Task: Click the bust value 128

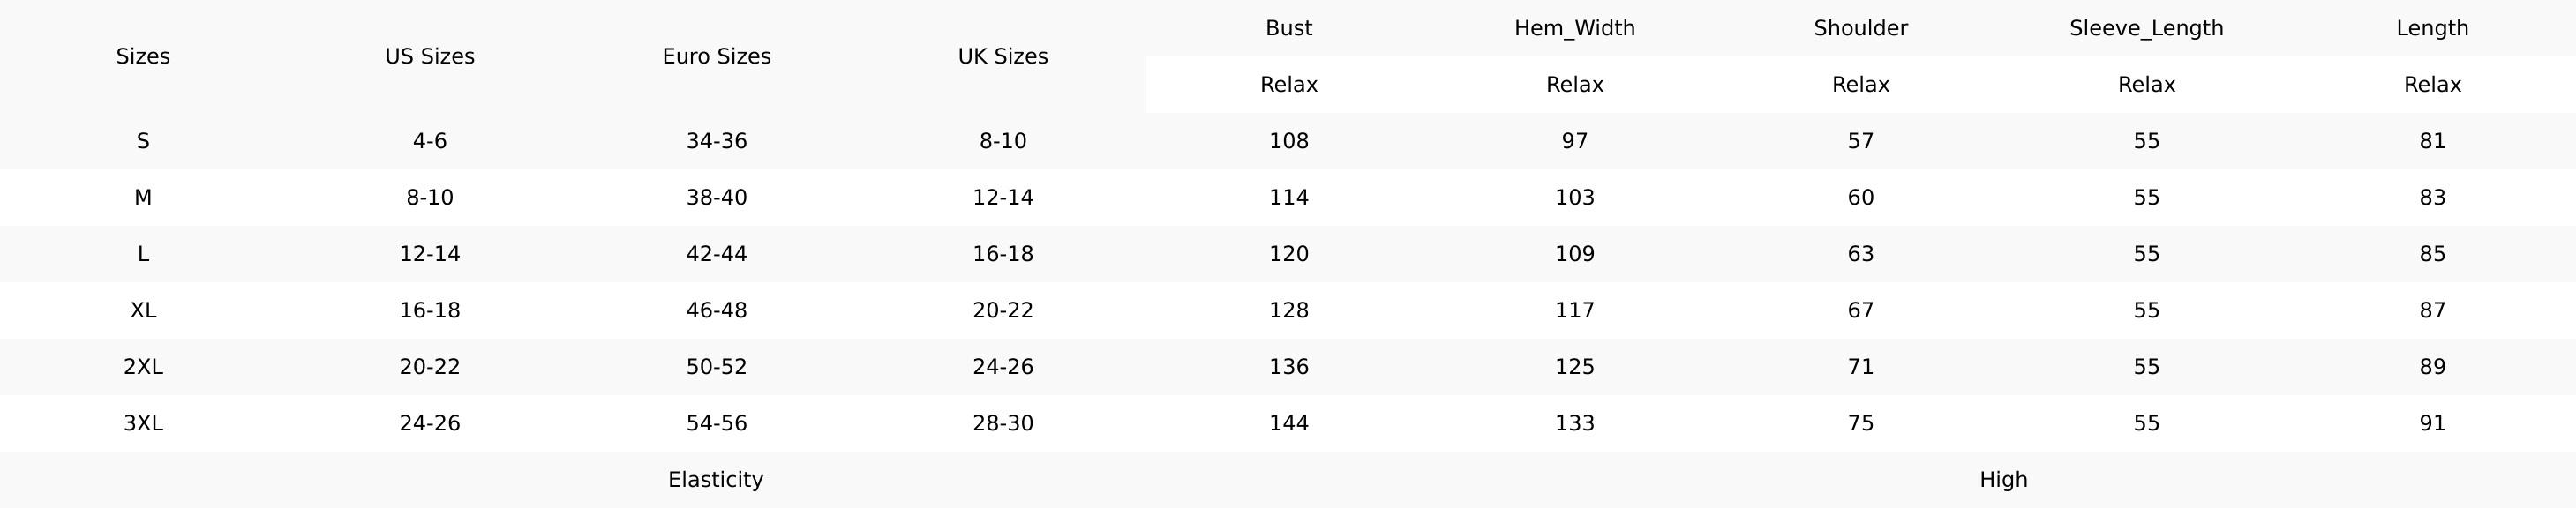Action: pos(1288,310)
